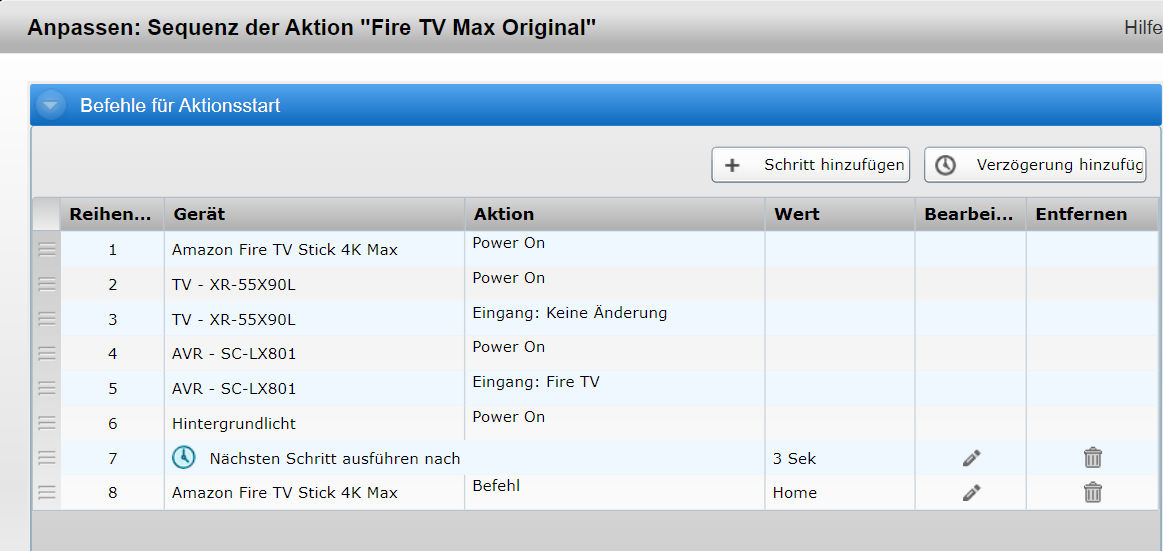Click the plus icon on Schritt hinzufügen
Image resolution: width=1163 pixels, height=551 pixels.
(732, 165)
